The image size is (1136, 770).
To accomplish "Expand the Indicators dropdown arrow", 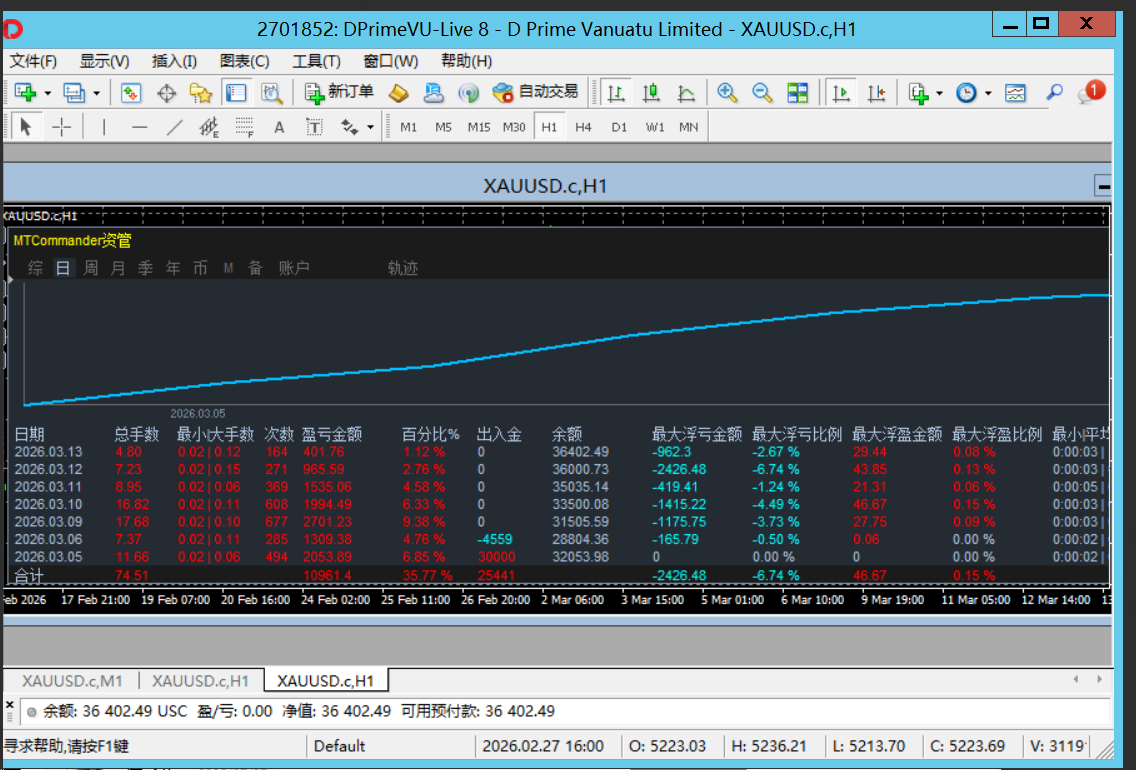I will 939,93.
